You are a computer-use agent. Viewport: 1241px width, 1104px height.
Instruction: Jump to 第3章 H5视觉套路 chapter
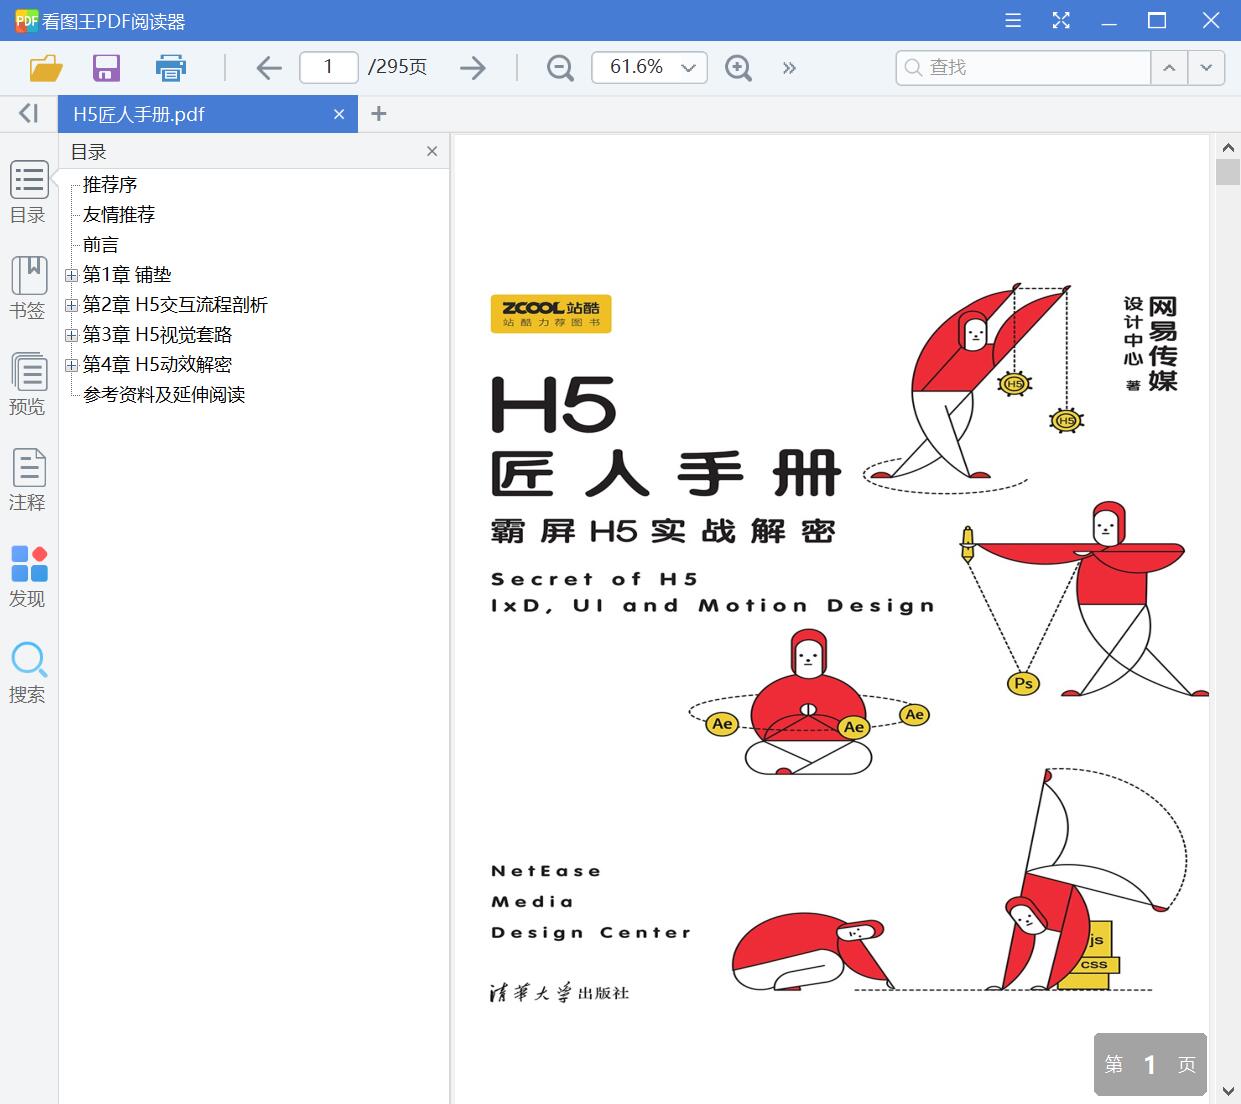[157, 334]
